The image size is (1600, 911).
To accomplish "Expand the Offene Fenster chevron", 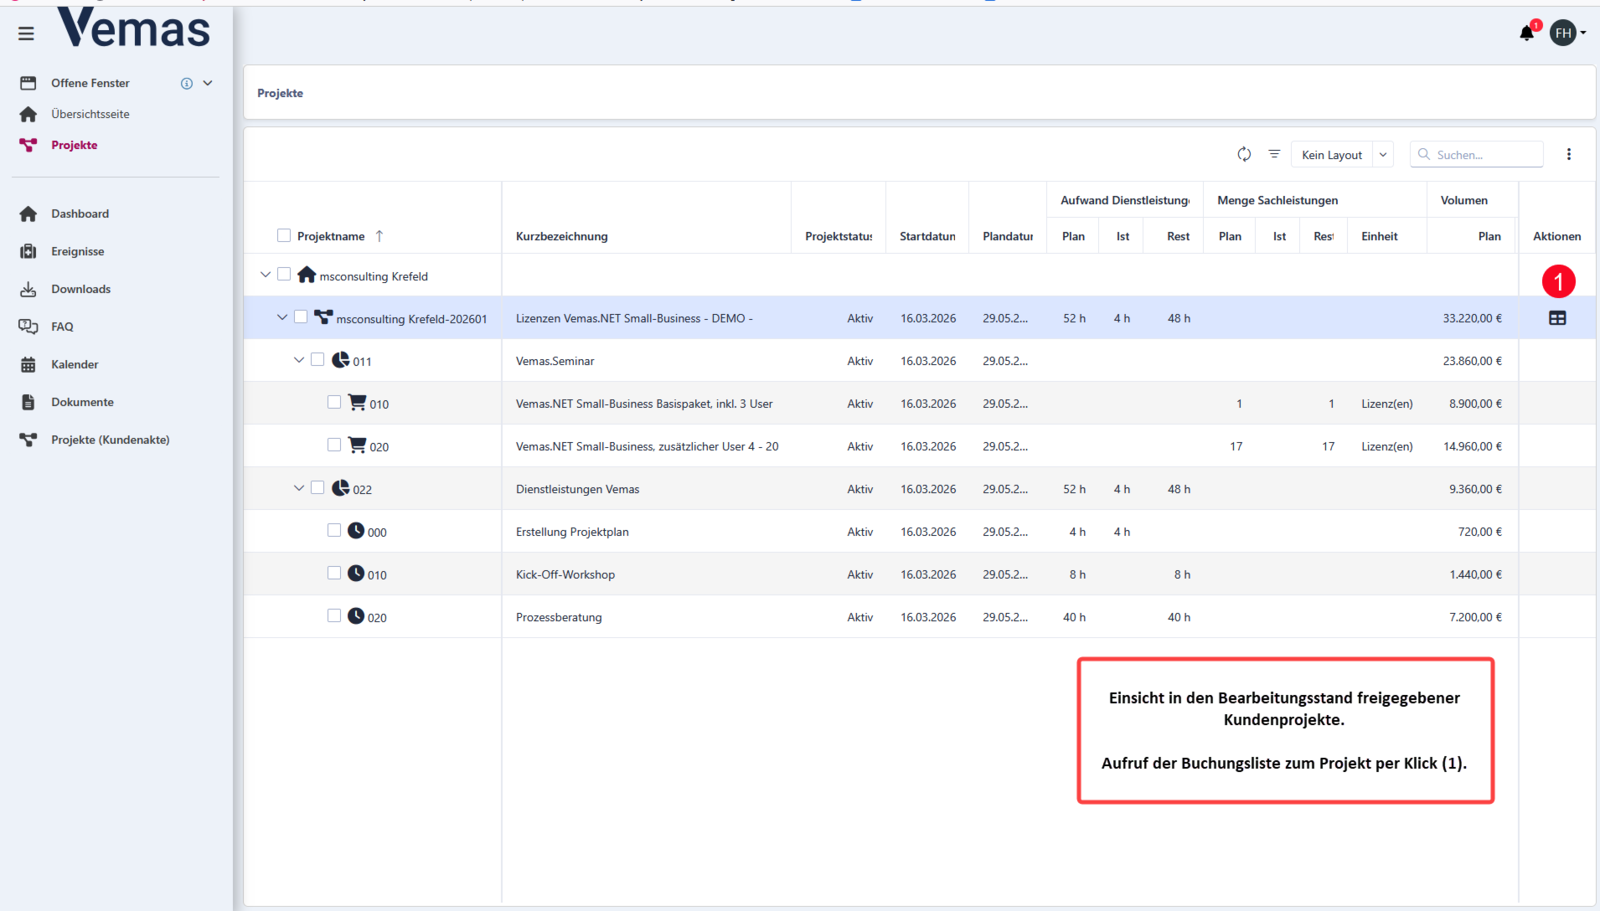I will 208,83.
